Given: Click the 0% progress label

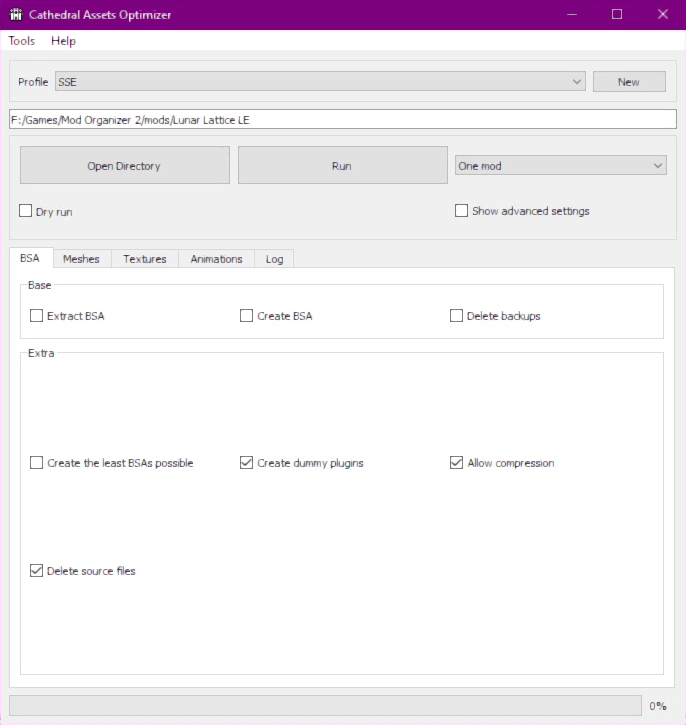Looking at the screenshot, I should [658, 706].
